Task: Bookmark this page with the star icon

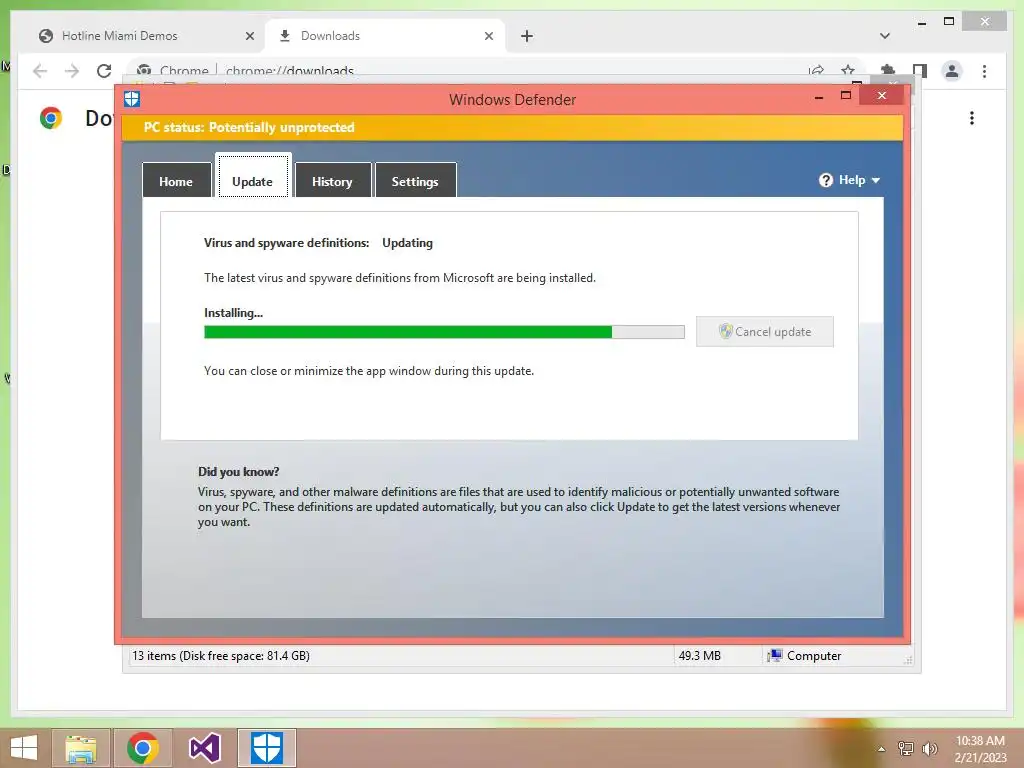Action: point(848,71)
